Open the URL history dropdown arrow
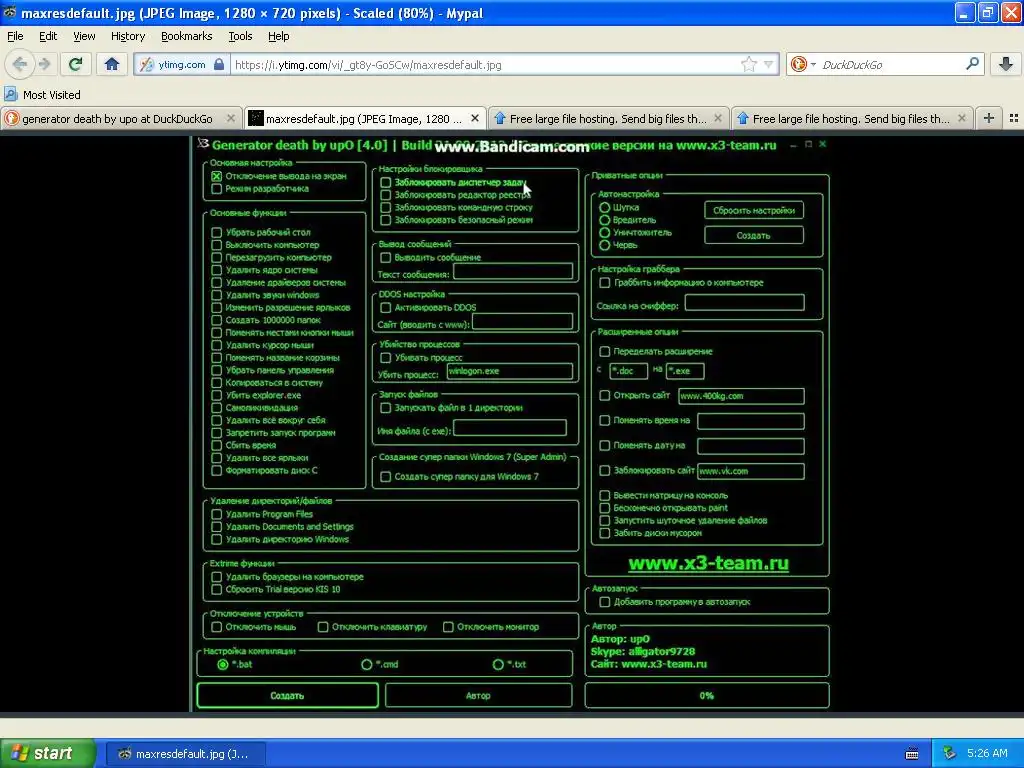Viewport: 1024px width, 768px height. (769, 64)
